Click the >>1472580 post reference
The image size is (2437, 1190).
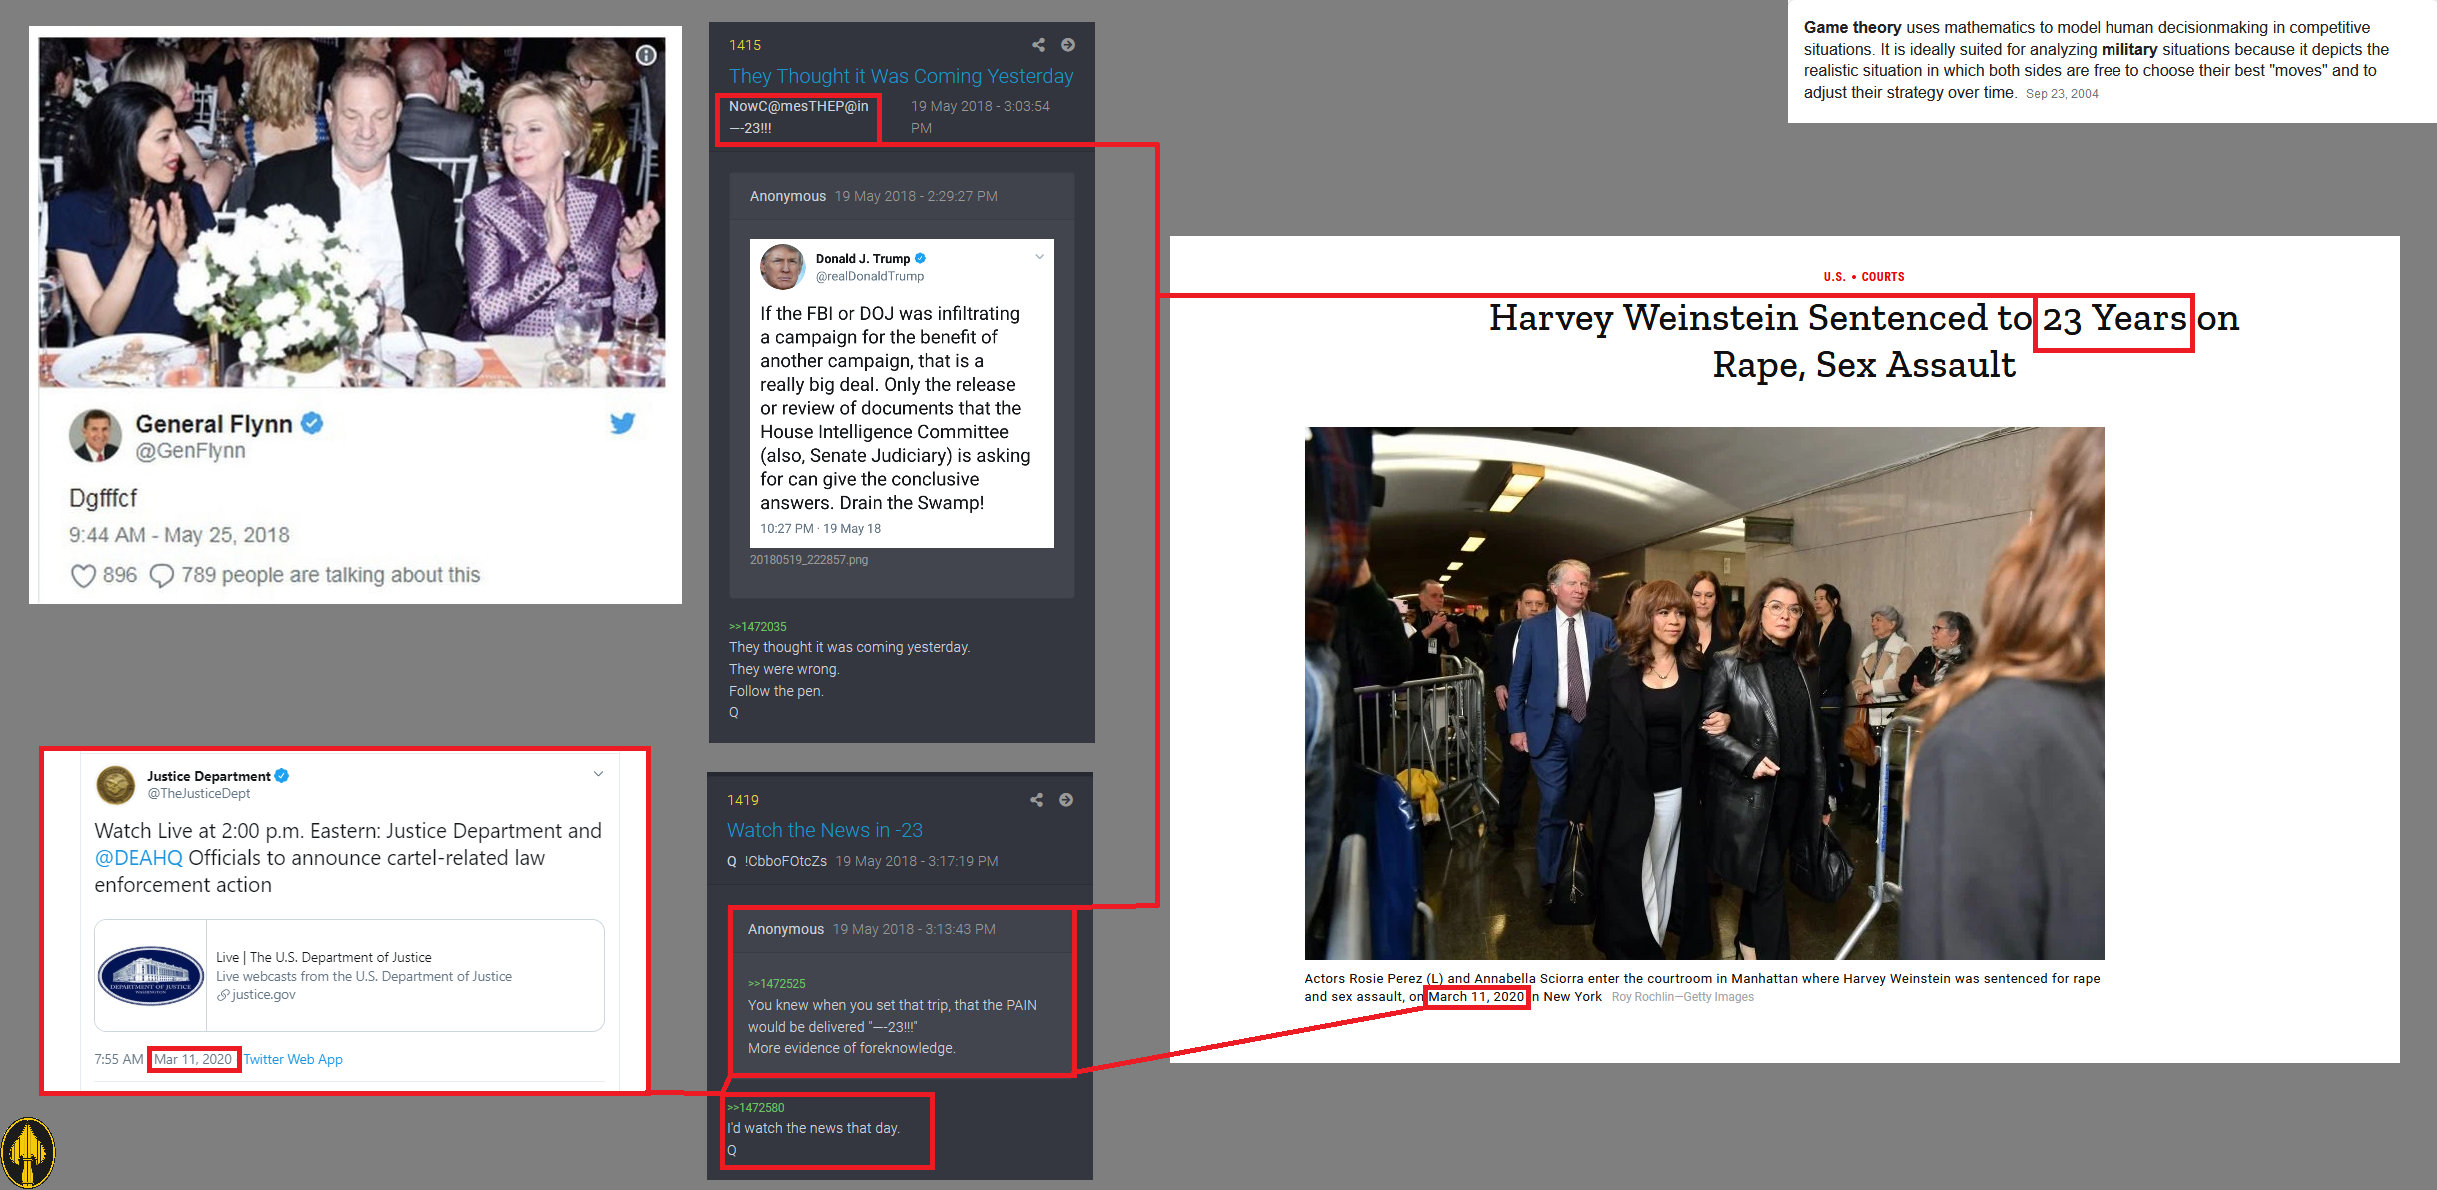coord(755,1107)
